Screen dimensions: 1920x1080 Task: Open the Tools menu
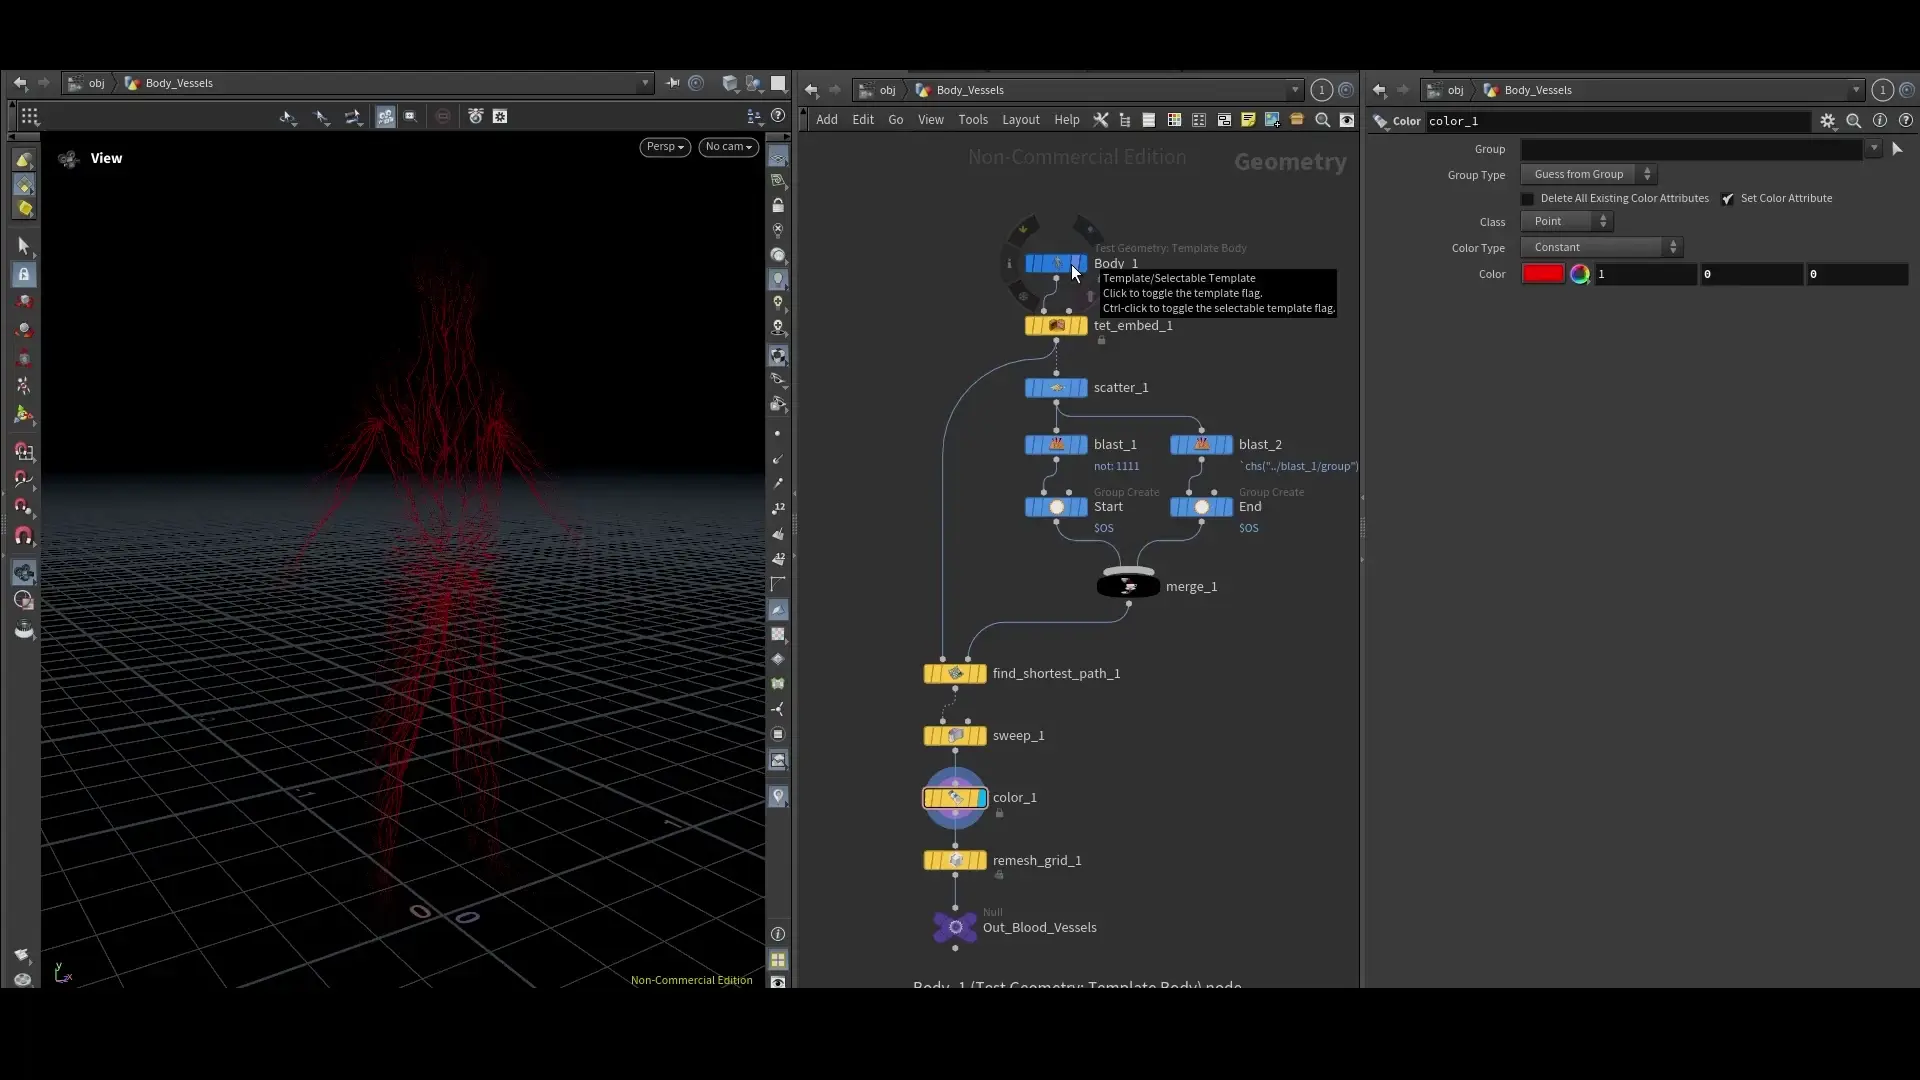973,119
